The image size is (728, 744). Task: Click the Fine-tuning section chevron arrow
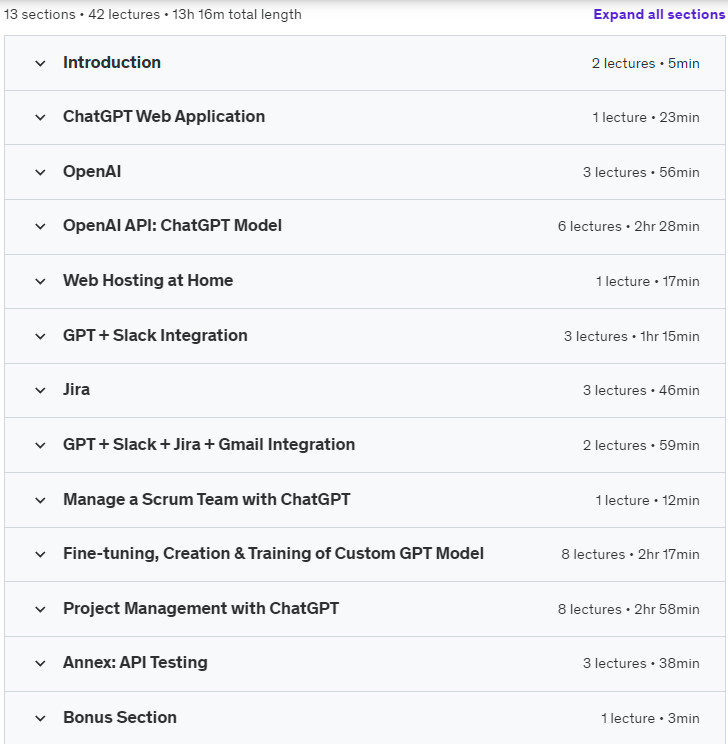click(x=40, y=555)
